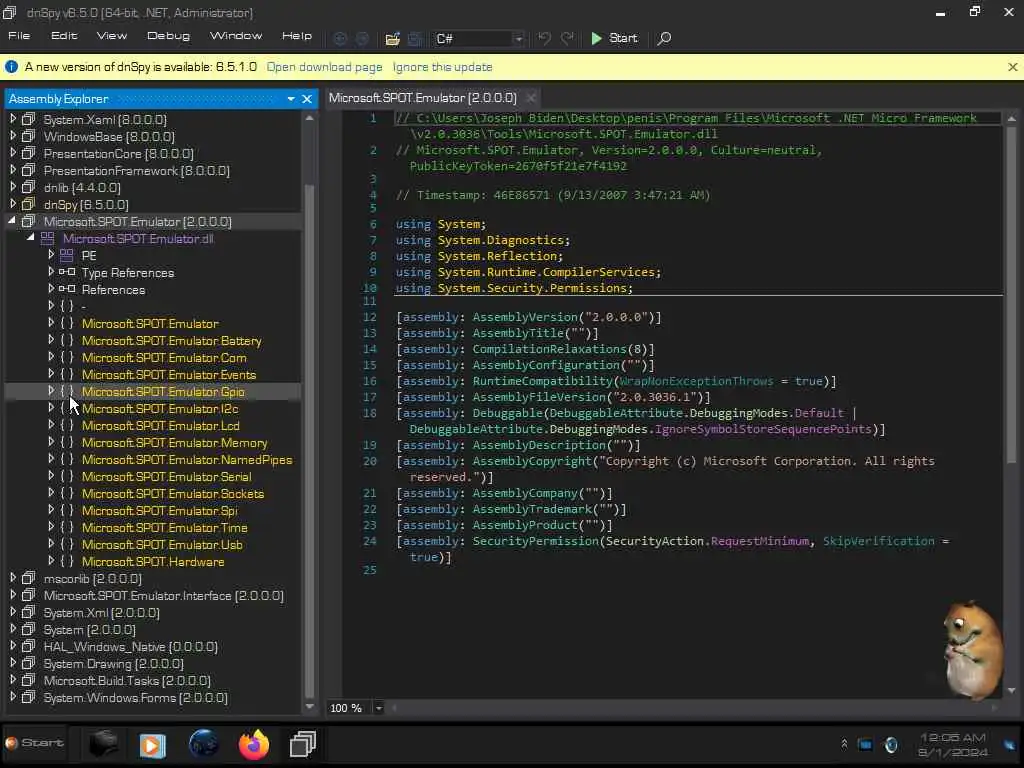Image resolution: width=1024 pixels, height=768 pixels.
Task: Select Microsoft.SPOT.Emulator.NamedPipes namespace
Action: pos(187,460)
